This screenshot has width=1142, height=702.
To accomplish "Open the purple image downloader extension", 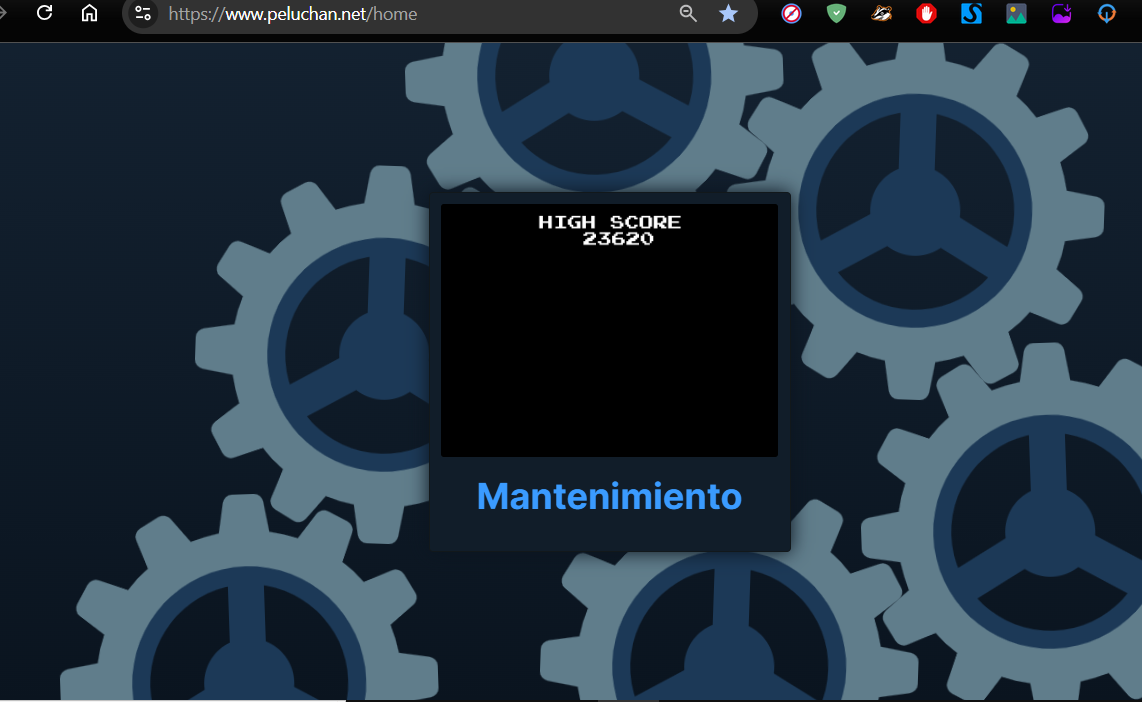I will [1062, 14].
